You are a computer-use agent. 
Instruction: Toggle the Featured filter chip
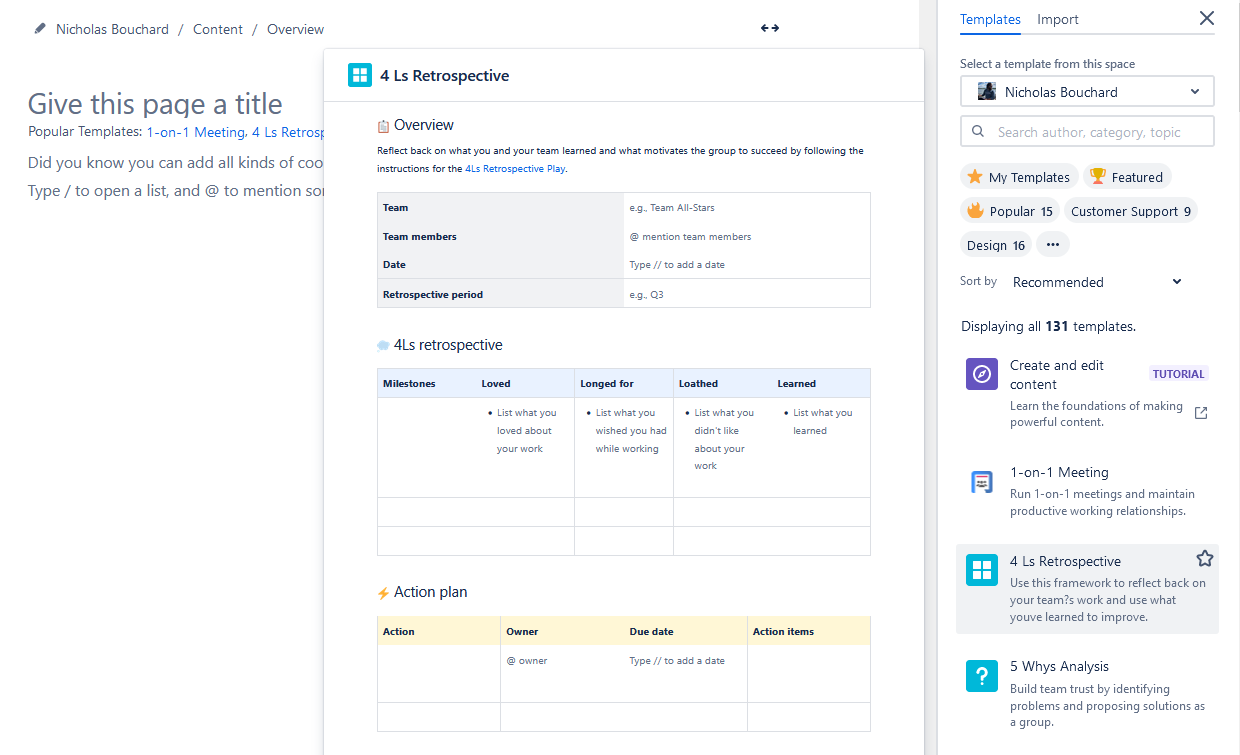coord(1127,177)
